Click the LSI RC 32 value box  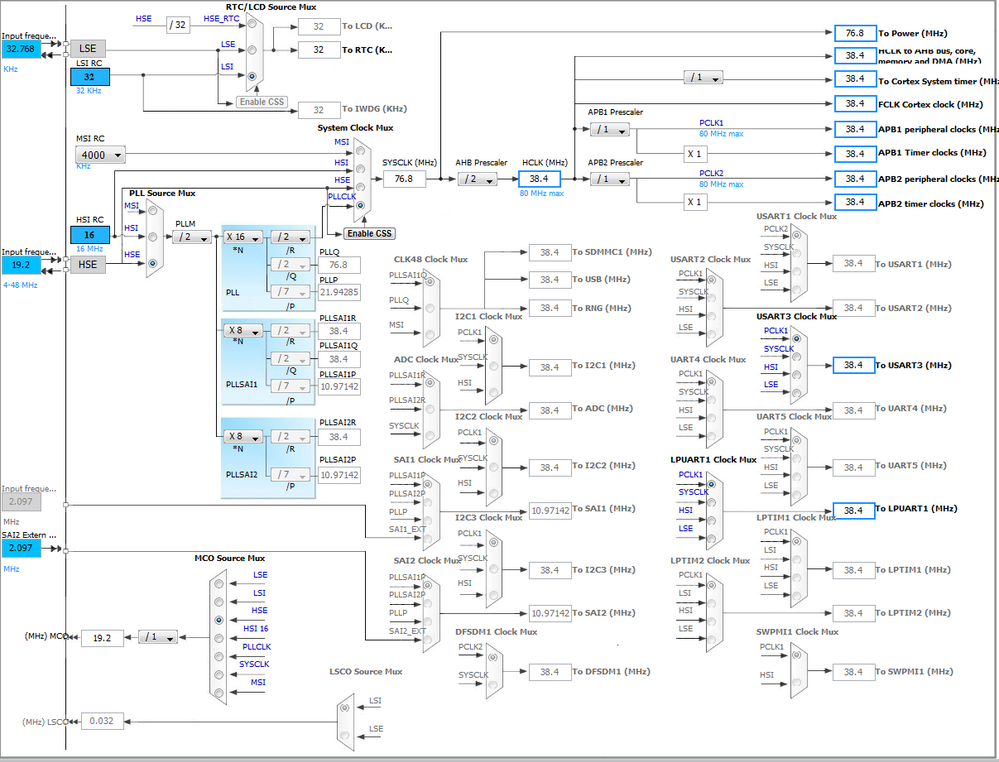click(90, 77)
